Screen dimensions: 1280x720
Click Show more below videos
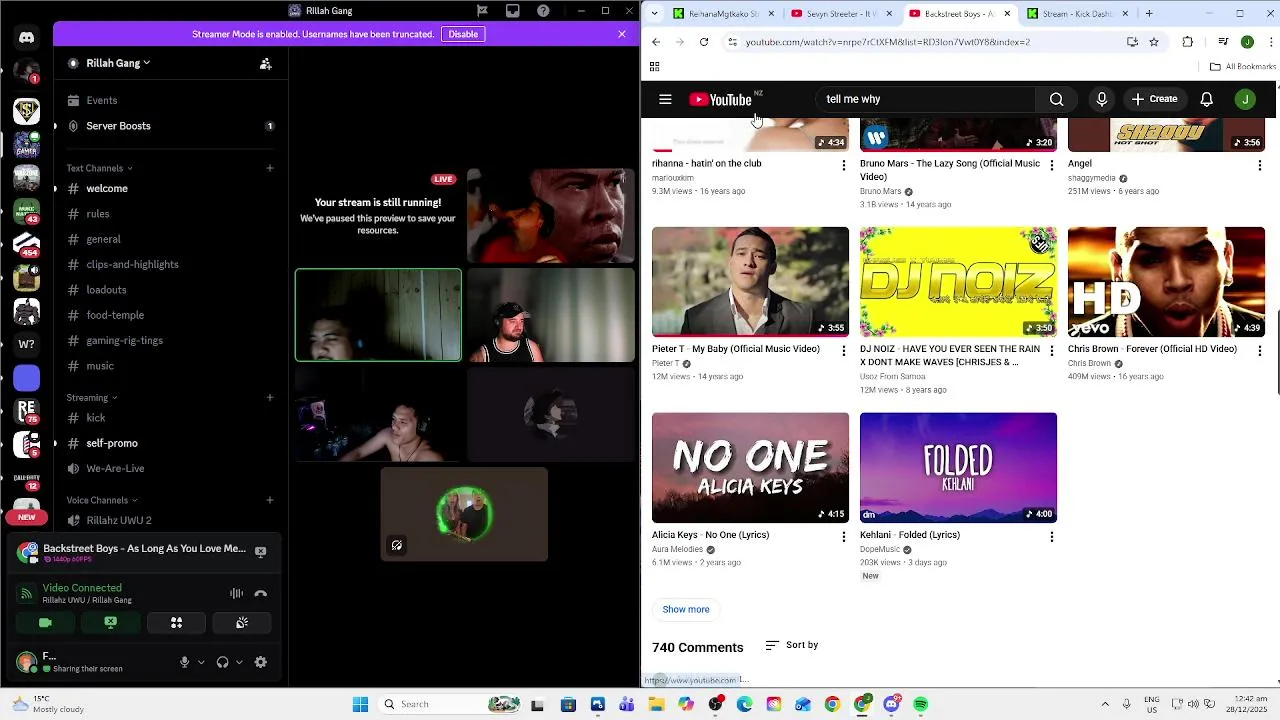(686, 610)
